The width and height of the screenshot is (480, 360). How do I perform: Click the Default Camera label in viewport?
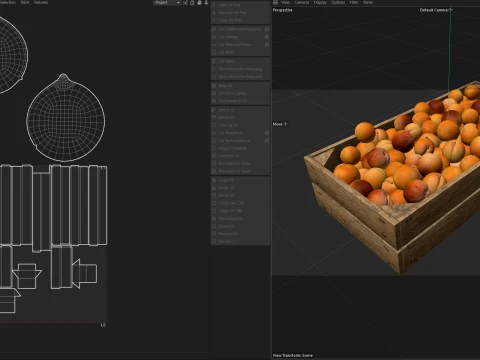tap(434, 10)
